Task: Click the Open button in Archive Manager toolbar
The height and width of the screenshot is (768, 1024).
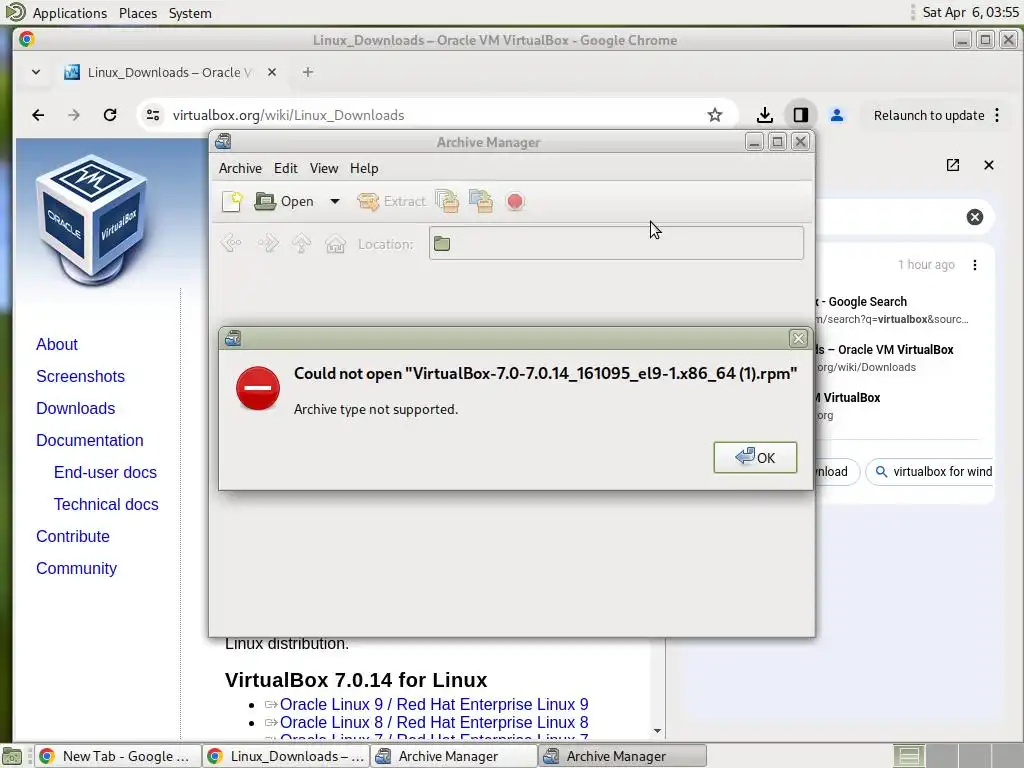Action: 284,201
